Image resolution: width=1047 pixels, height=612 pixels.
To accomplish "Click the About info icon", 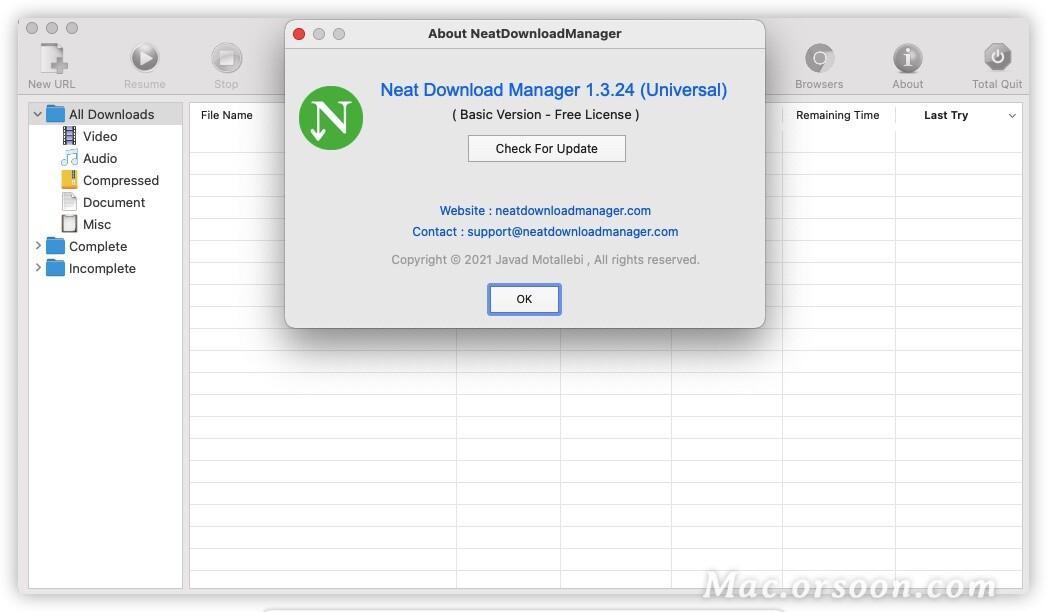I will [x=907, y=57].
